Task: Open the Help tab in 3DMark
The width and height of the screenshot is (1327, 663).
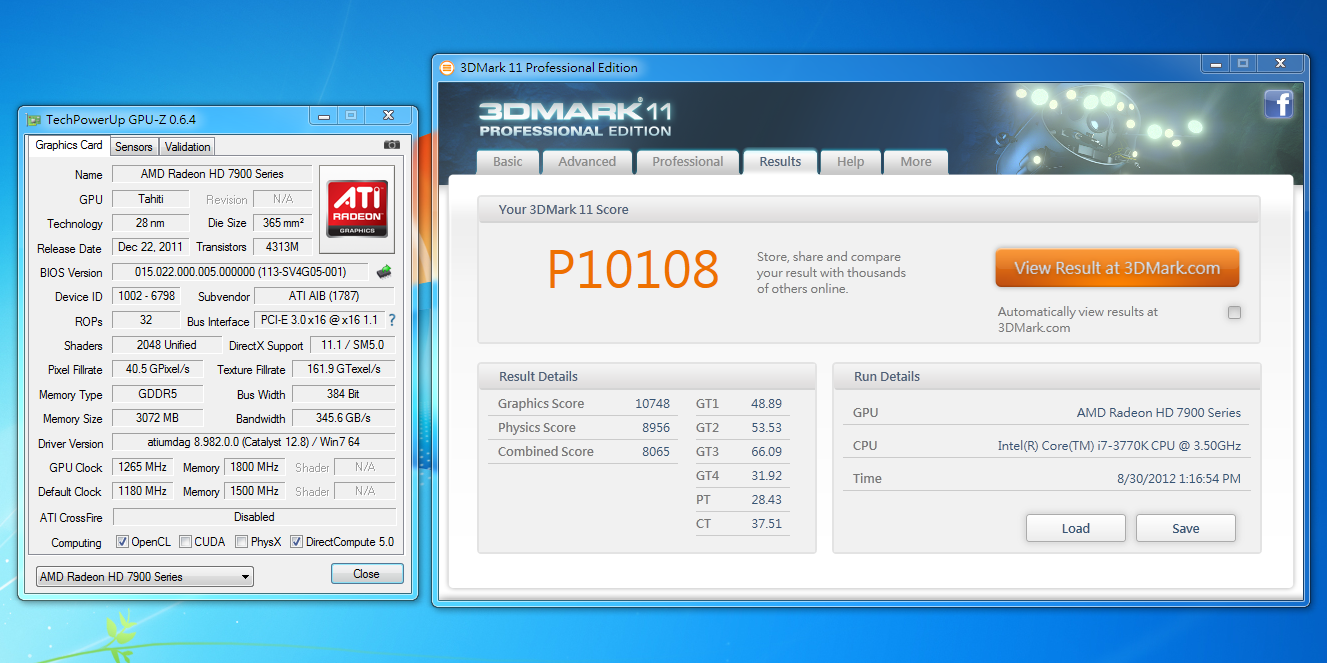Action: click(851, 162)
